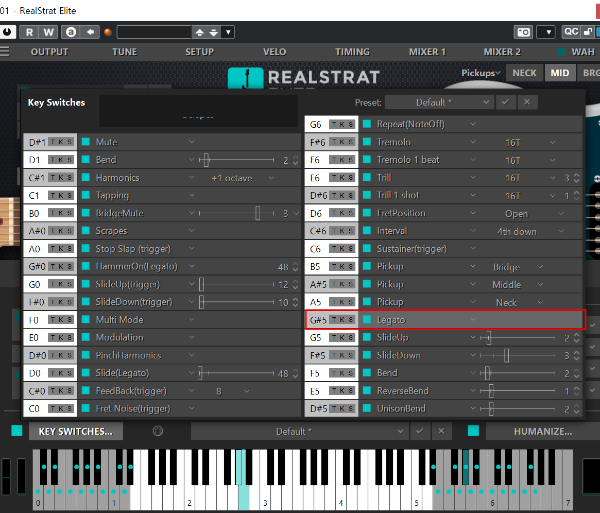
Task: Toggle the Scrapes key switch checkbox
Action: coord(86,231)
